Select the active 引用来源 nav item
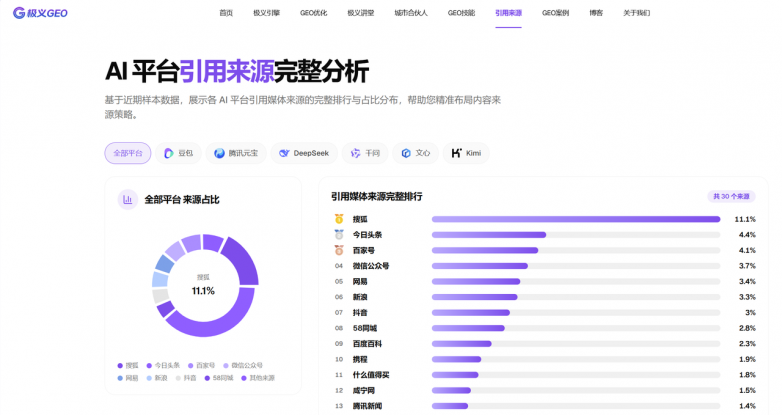The height and width of the screenshot is (415, 782). [508, 13]
